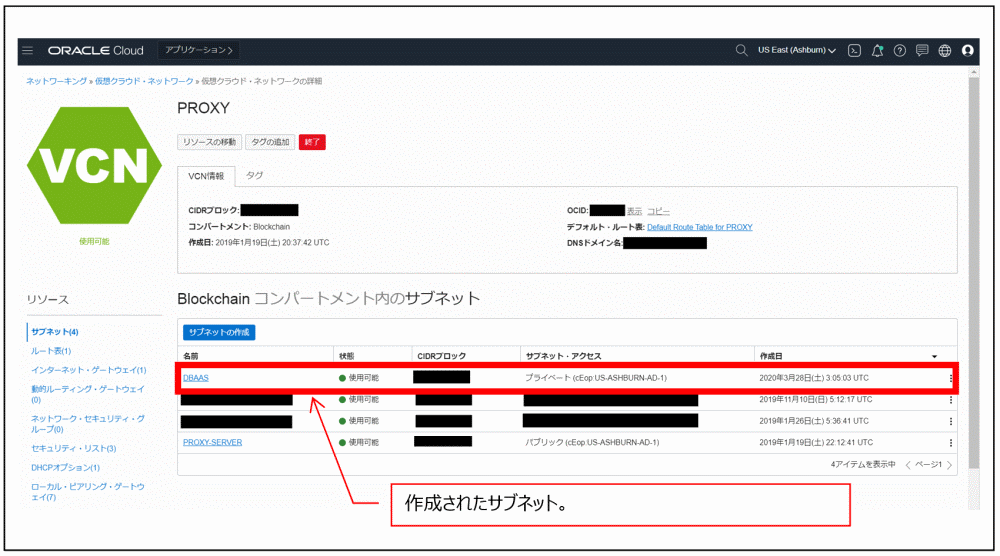Open the DBAAS subnet link
This screenshot has height=556, width=1000.
click(196, 378)
